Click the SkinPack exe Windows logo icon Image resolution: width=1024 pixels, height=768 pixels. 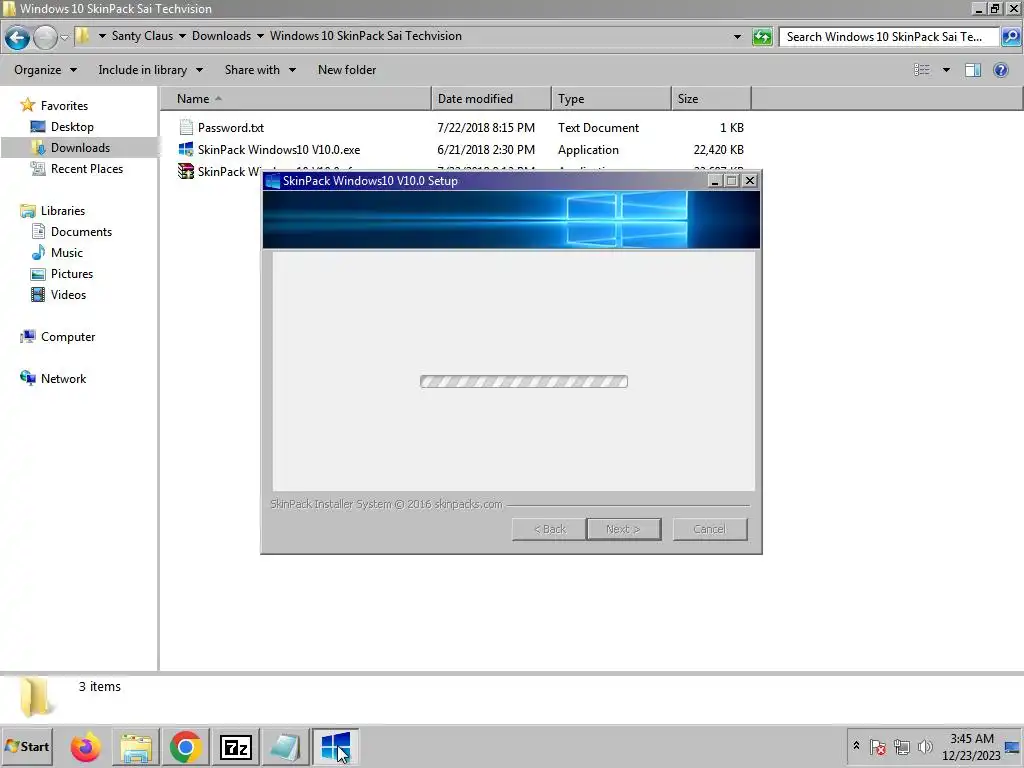coord(186,150)
